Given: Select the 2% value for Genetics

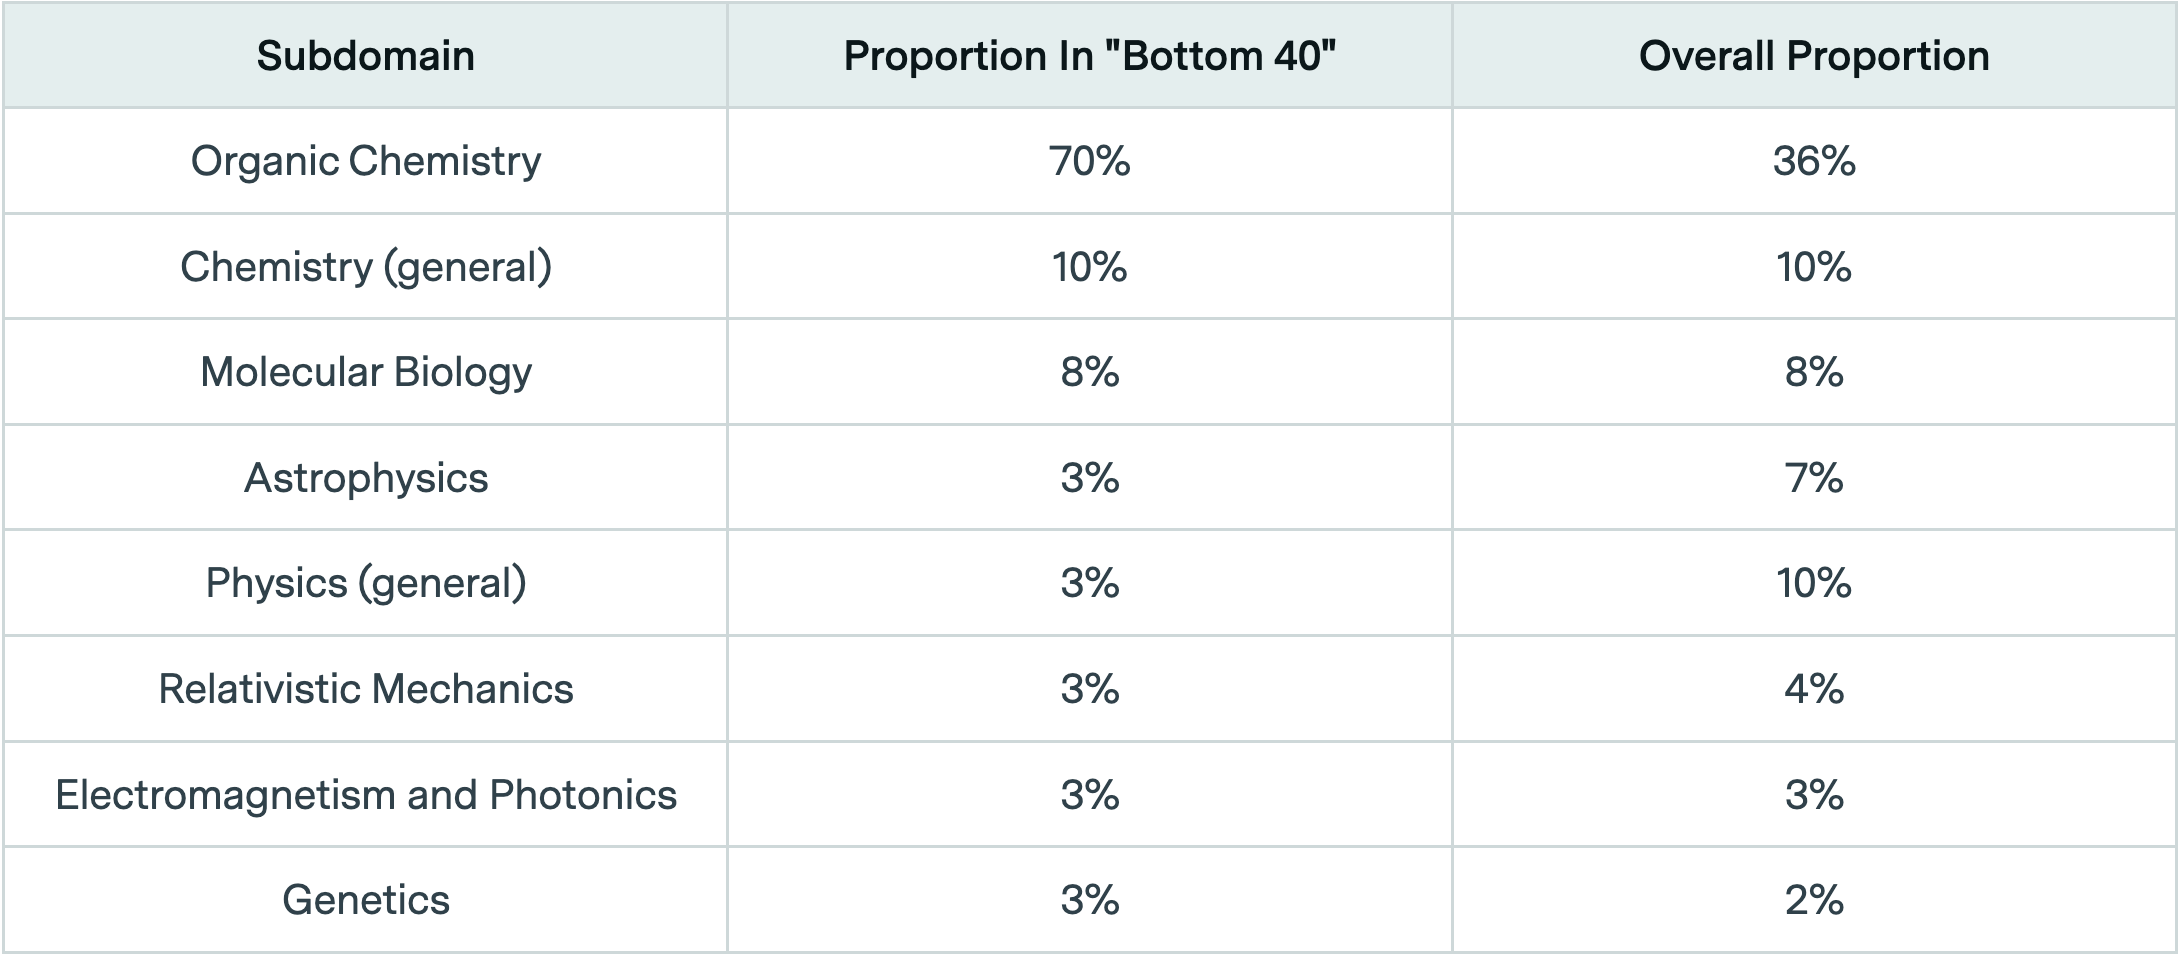Looking at the screenshot, I should click(1813, 900).
